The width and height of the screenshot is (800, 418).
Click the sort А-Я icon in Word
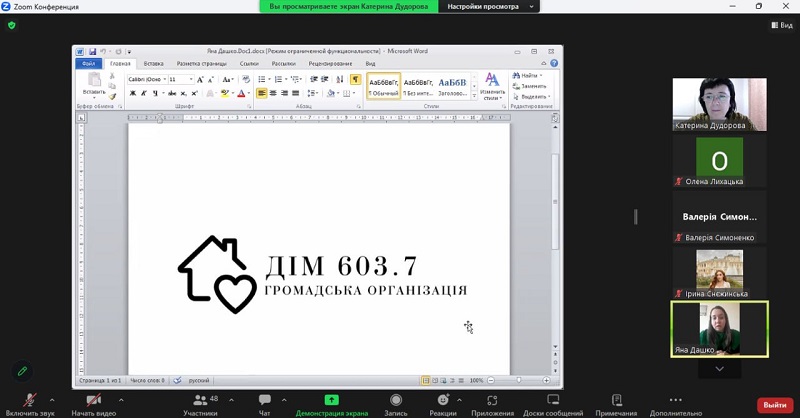pos(340,79)
